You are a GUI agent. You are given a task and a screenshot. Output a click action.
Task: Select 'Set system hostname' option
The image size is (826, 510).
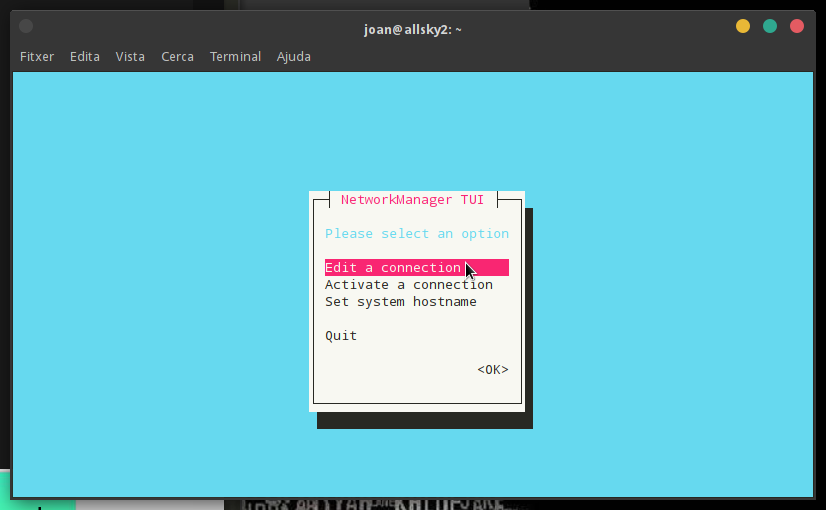(401, 302)
